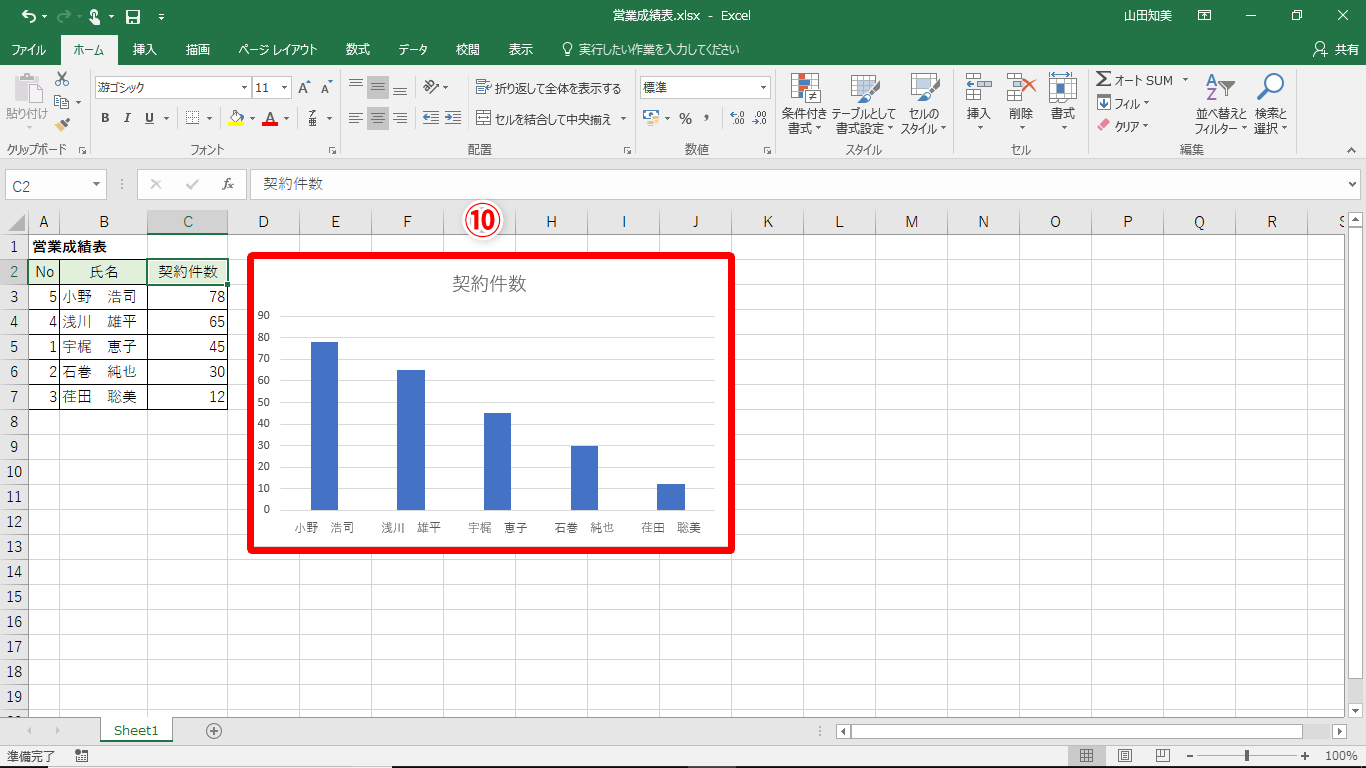Open the ファイル tab

(x=28, y=49)
